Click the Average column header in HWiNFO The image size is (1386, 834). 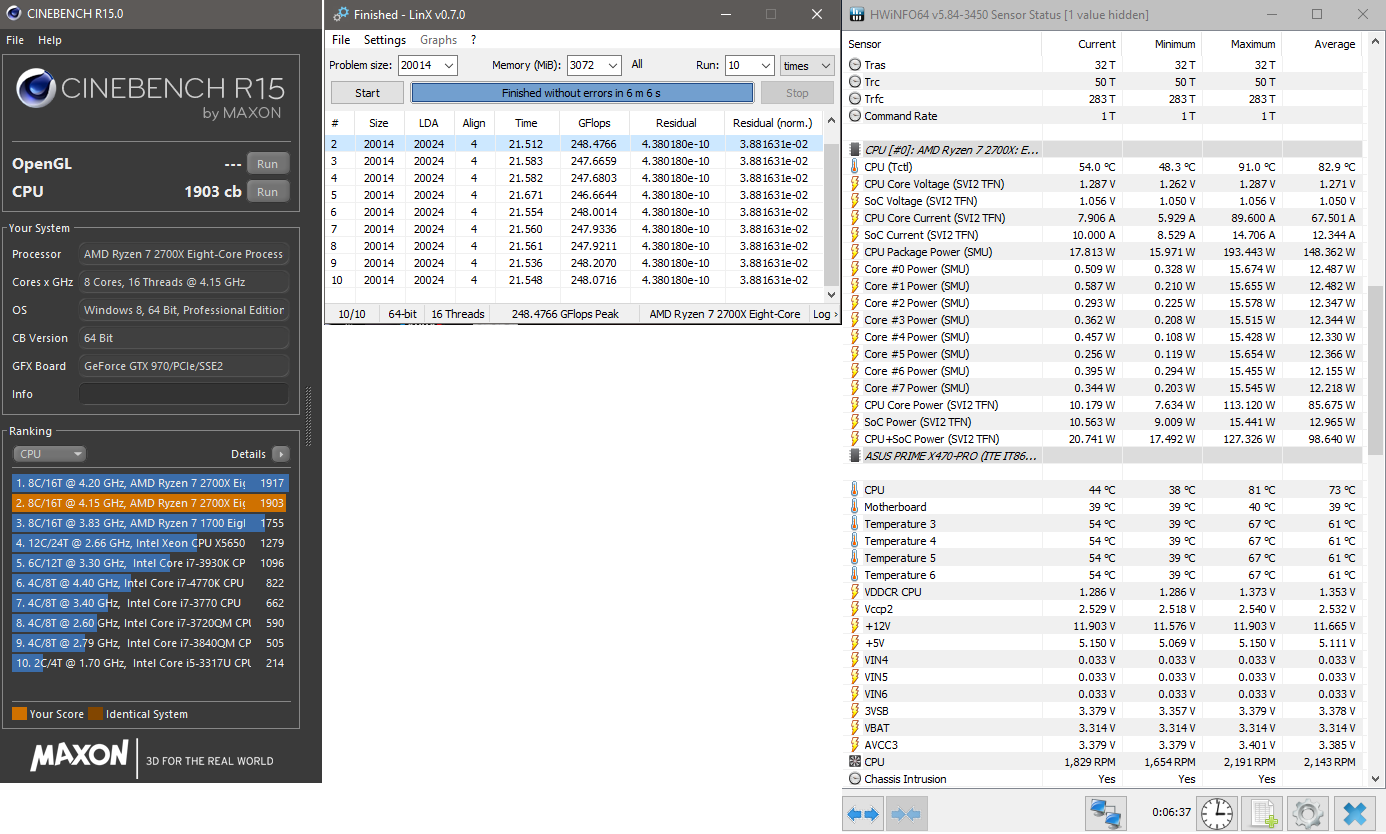1321,44
